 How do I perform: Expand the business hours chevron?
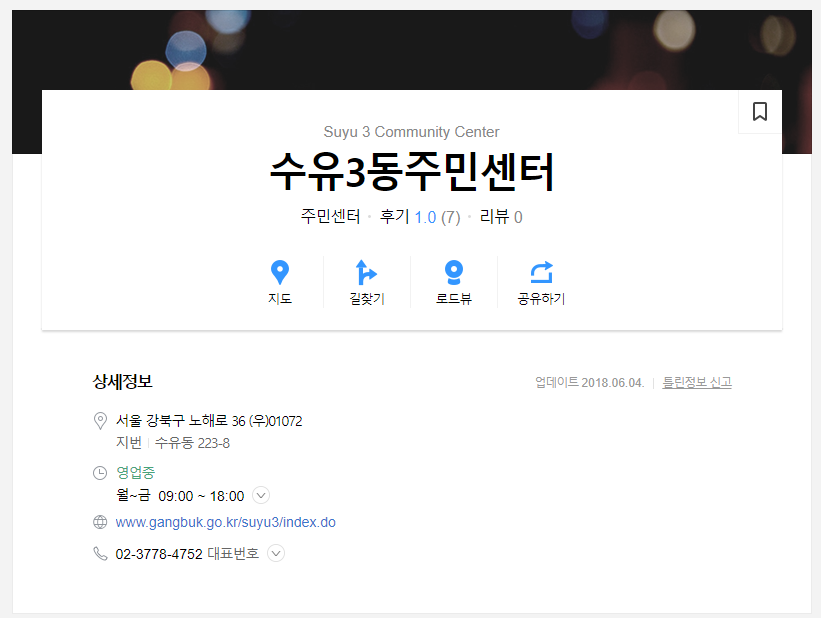tap(261, 495)
